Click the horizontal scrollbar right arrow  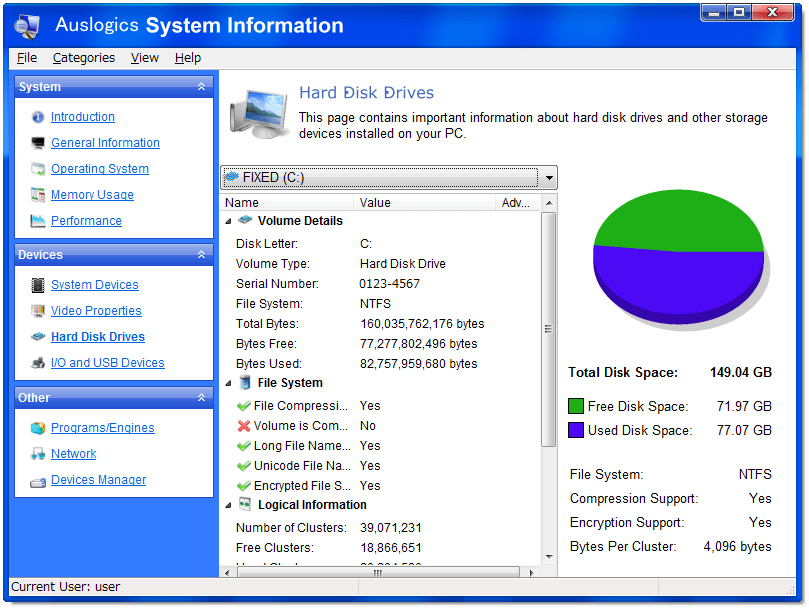(x=531, y=572)
